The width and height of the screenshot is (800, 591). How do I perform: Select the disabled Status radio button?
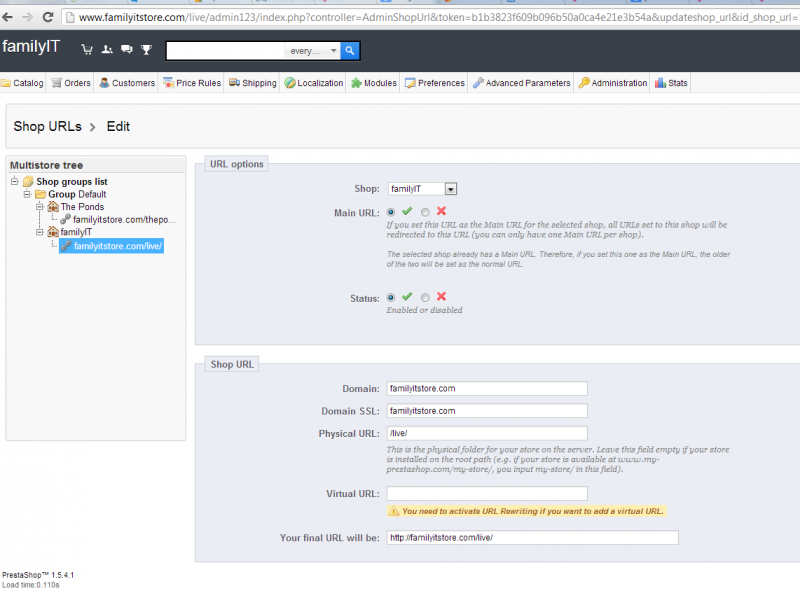(x=425, y=298)
